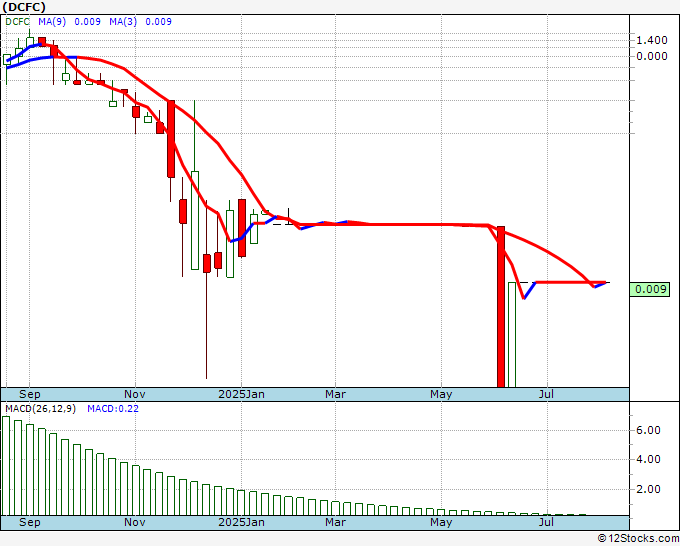Click Nov on the price chart time axis
This screenshot has height=546, width=680.
[135, 394]
